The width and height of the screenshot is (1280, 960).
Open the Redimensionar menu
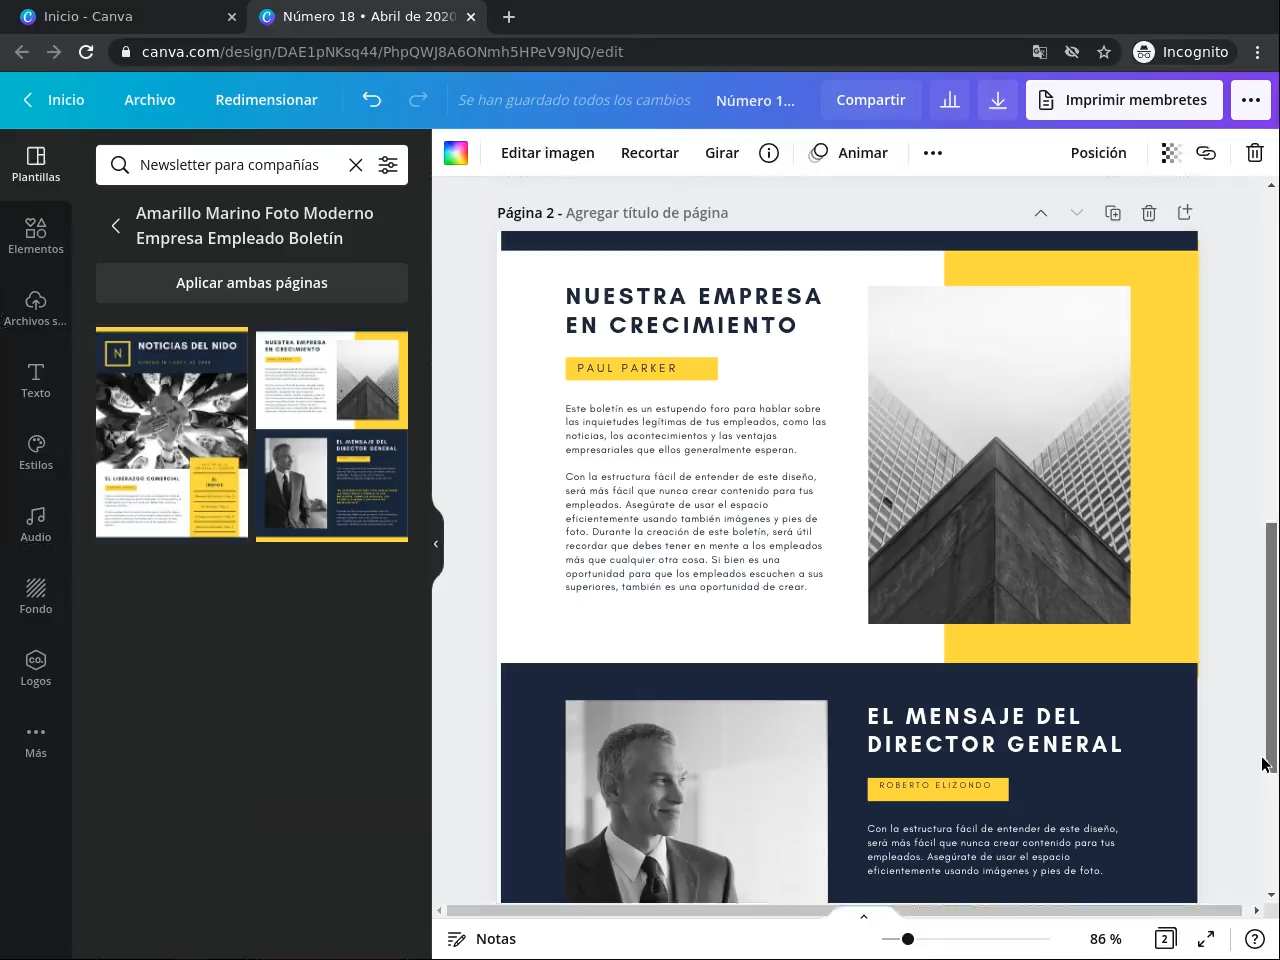(266, 100)
